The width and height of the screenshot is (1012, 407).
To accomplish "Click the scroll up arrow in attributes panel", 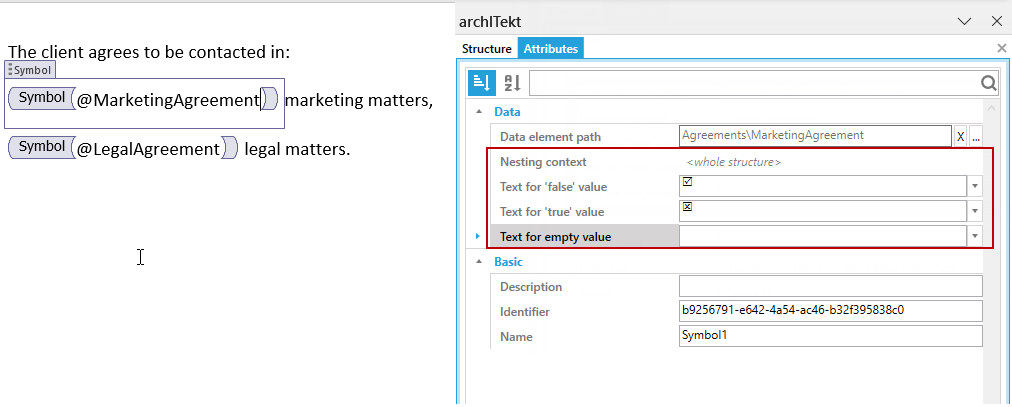I will (991, 108).
